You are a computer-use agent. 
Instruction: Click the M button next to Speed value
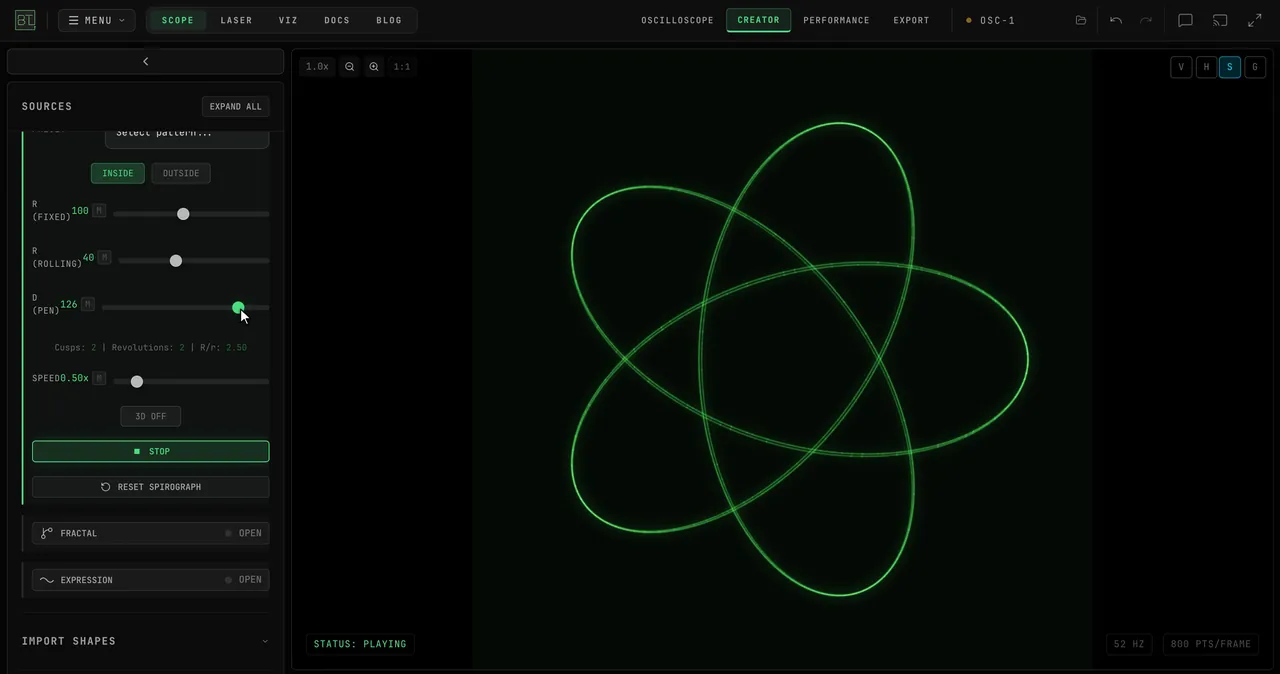[x=99, y=378]
